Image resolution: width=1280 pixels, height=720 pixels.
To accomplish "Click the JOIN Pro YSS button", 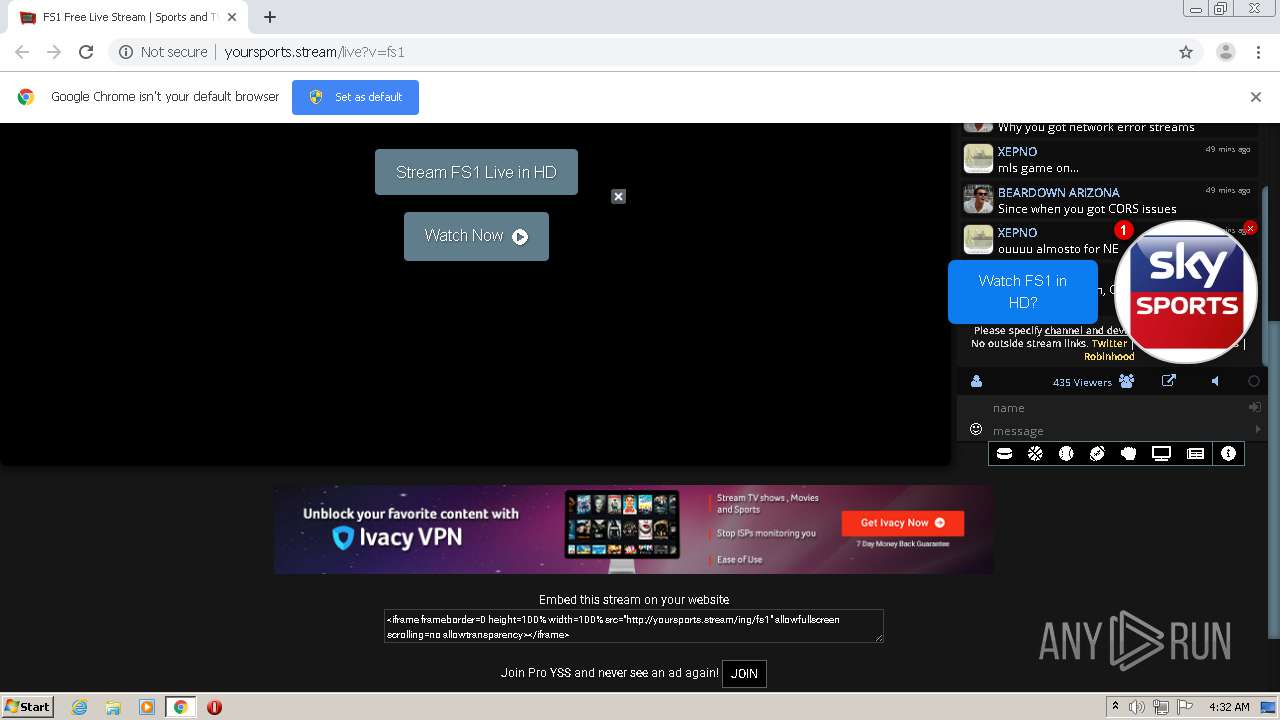I will 744,673.
